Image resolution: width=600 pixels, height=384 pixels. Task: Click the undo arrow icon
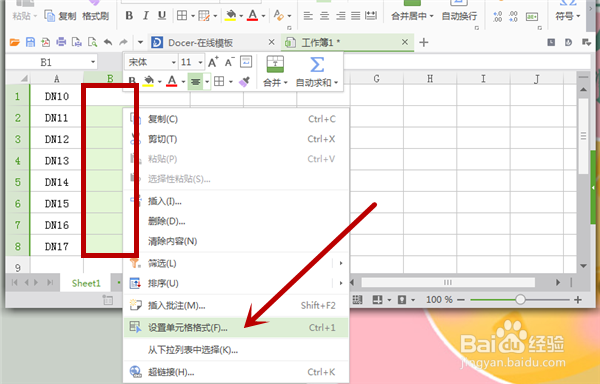click(x=108, y=42)
